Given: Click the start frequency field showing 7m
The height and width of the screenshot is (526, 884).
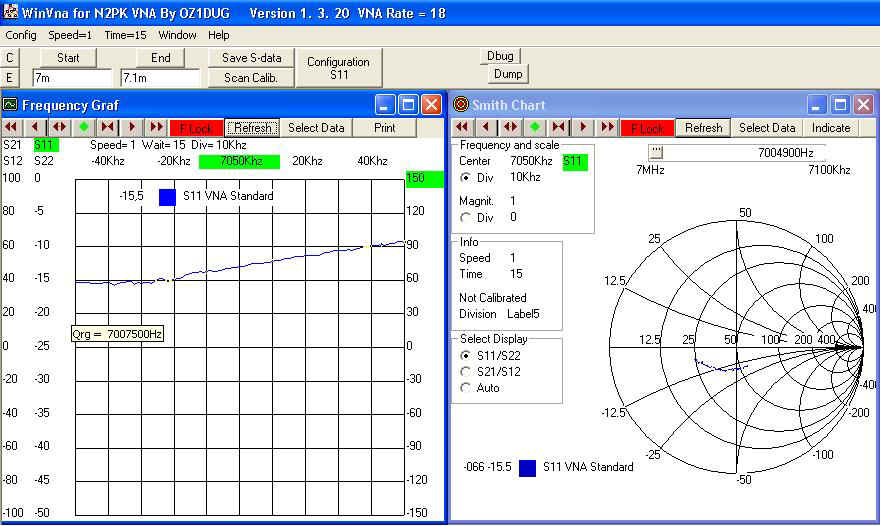Looking at the screenshot, I should (x=73, y=78).
